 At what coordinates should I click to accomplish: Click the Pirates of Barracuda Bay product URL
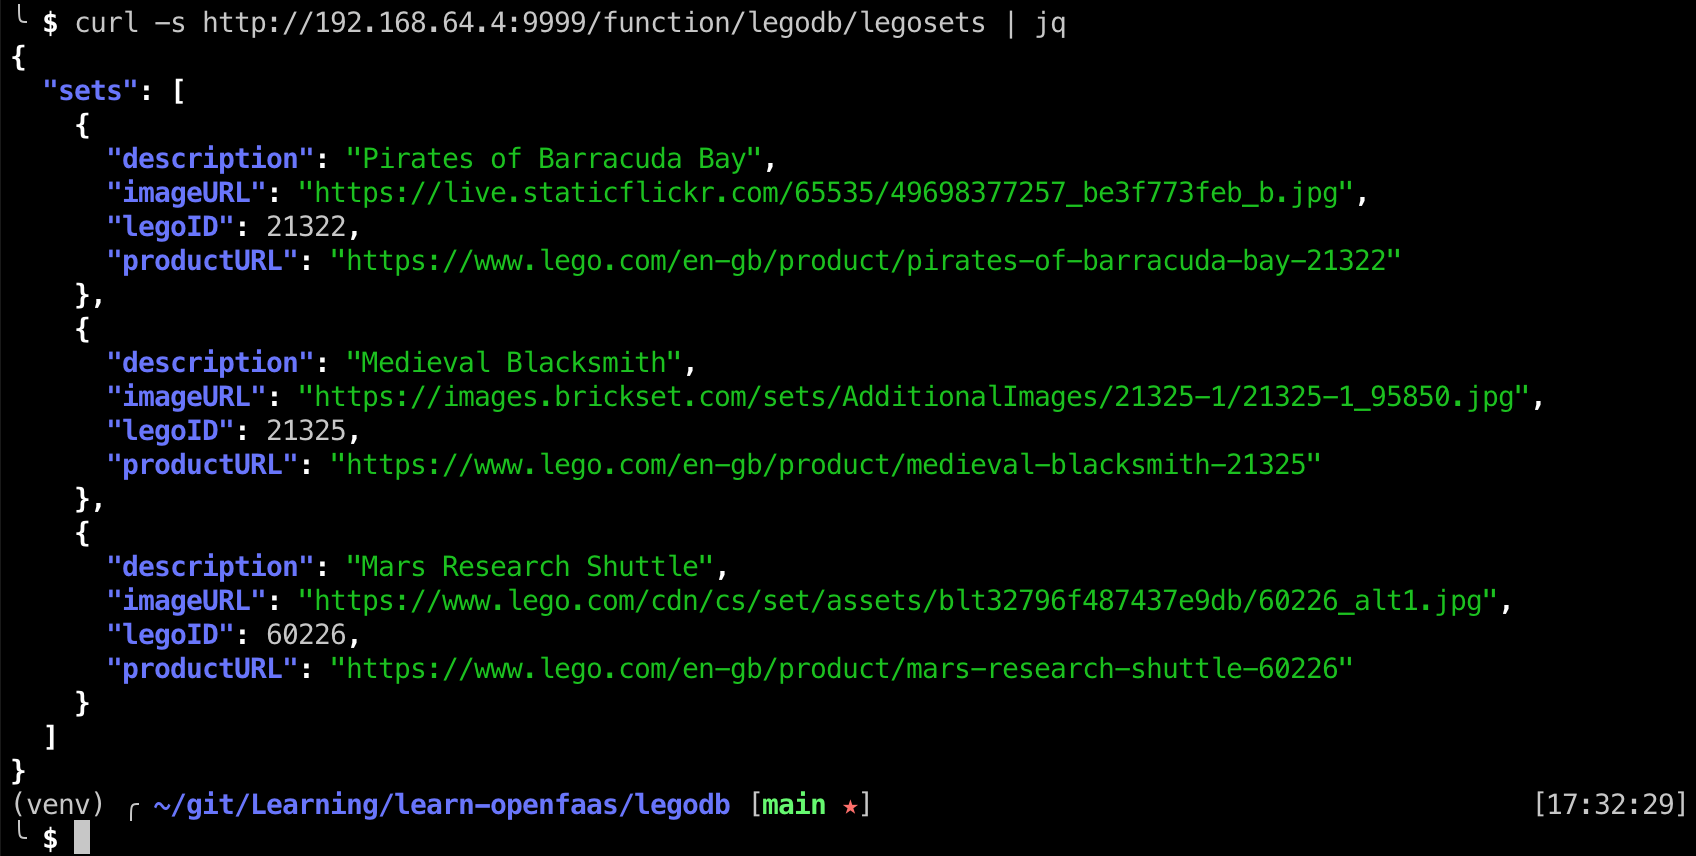click(865, 261)
